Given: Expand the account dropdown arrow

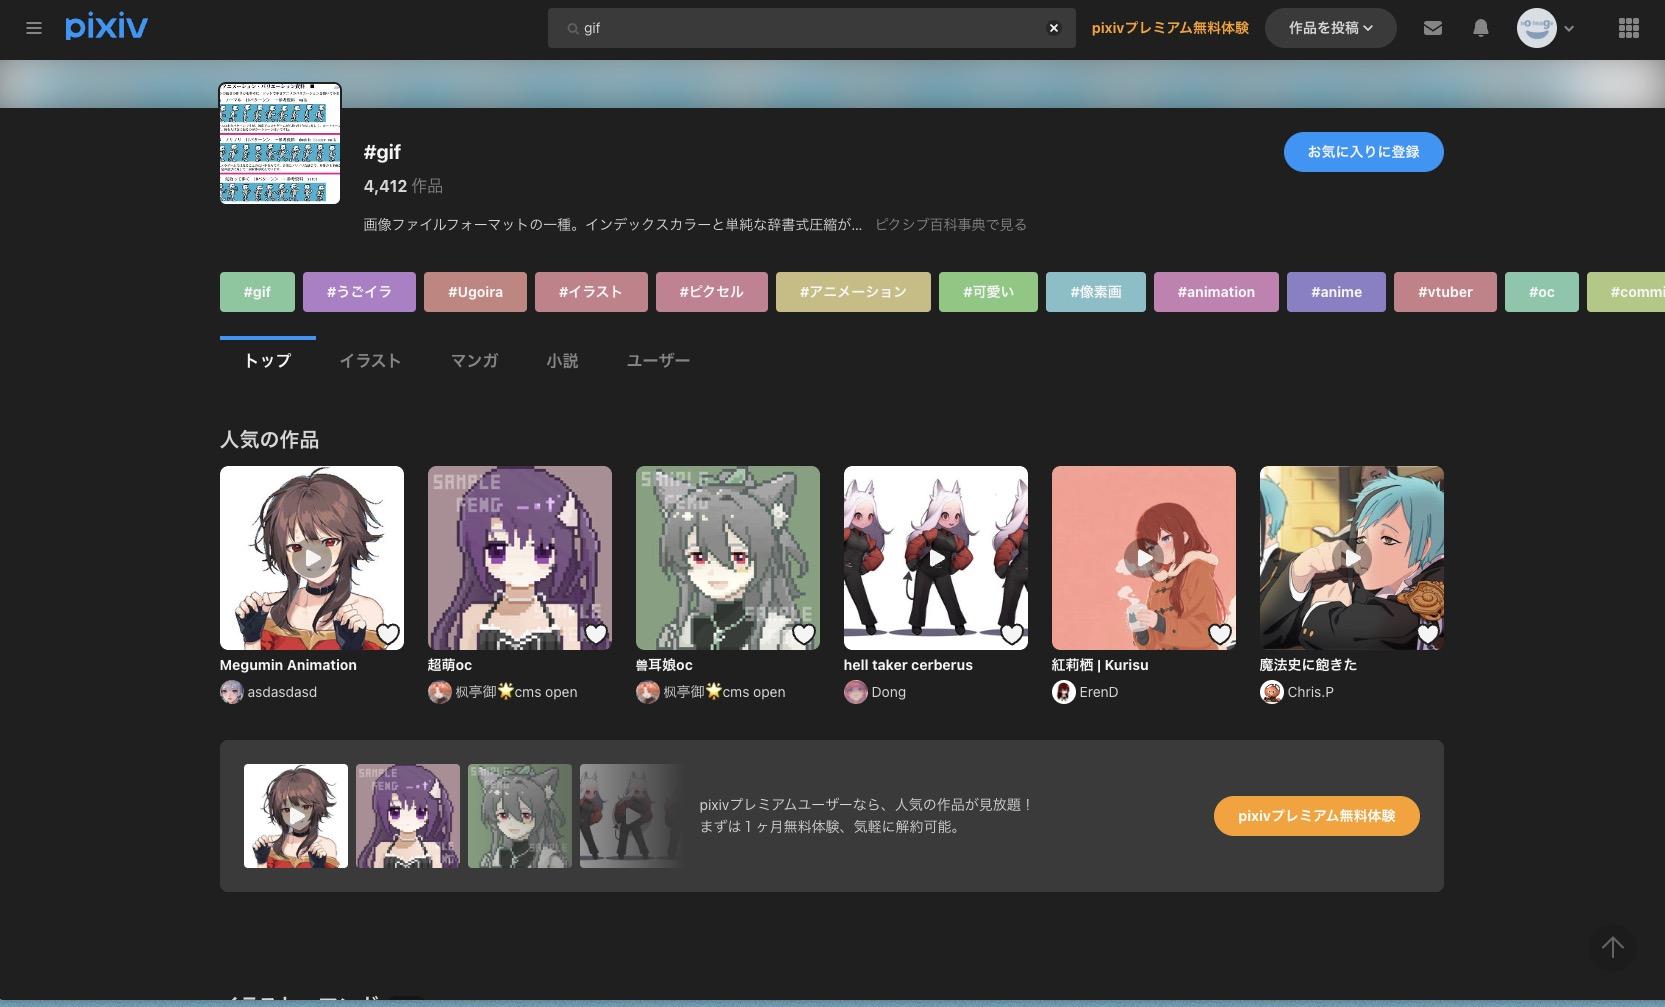Looking at the screenshot, I should (1569, 28).
